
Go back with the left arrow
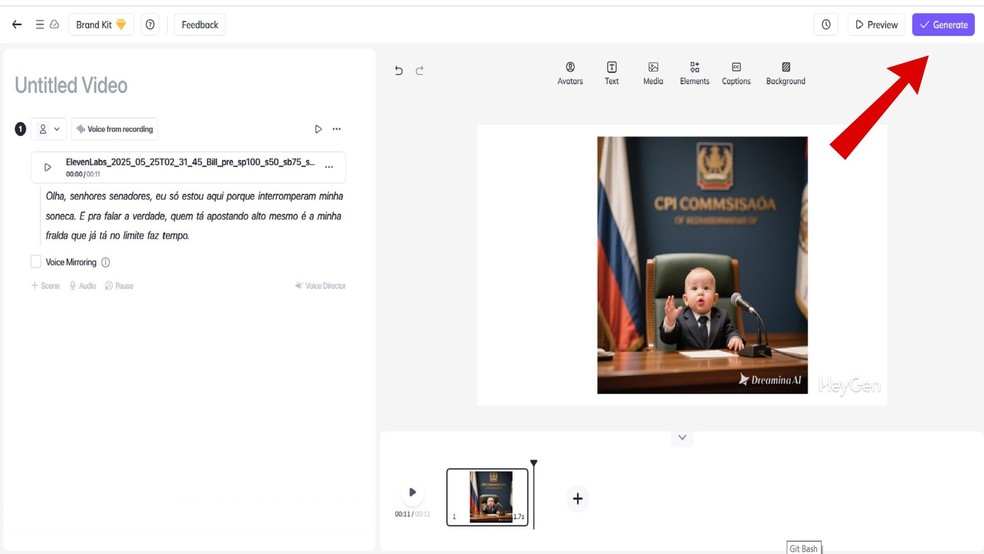17,24
